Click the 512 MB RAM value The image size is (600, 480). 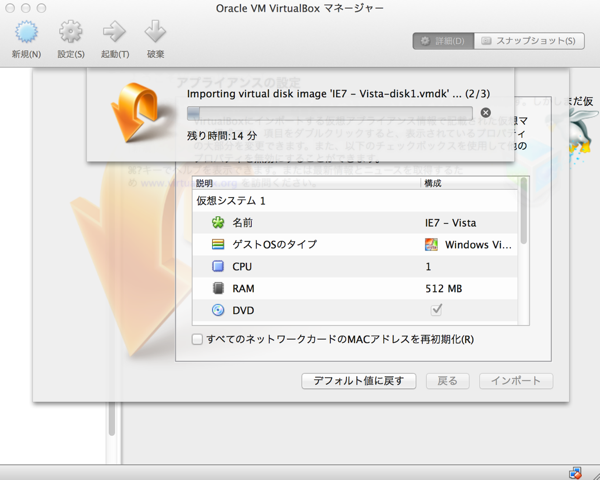click(443, 289)
